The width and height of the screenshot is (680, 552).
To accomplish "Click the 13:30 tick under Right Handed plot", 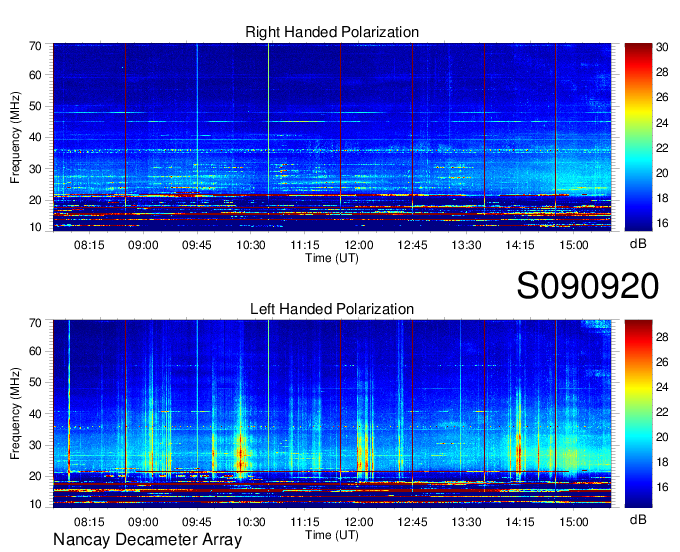I will tap(466, 245).
